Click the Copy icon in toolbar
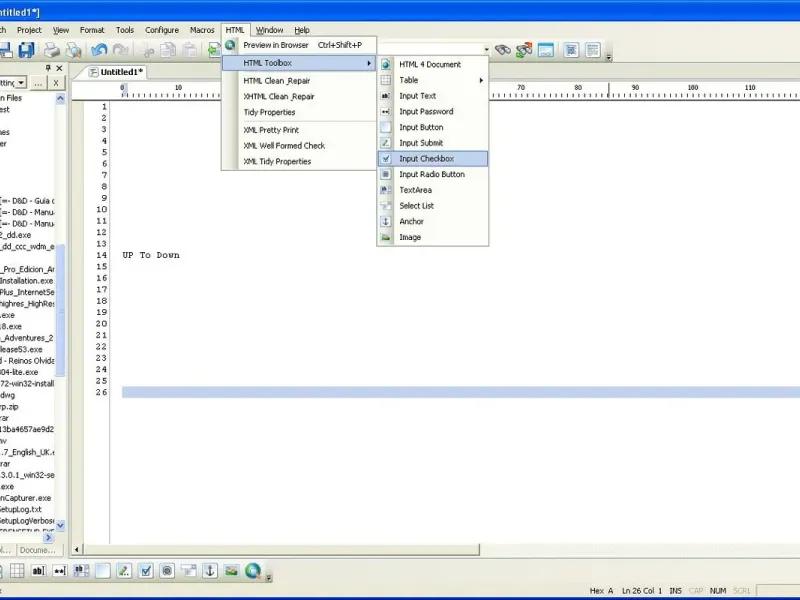The image size is (800, 600). (168, 50)
